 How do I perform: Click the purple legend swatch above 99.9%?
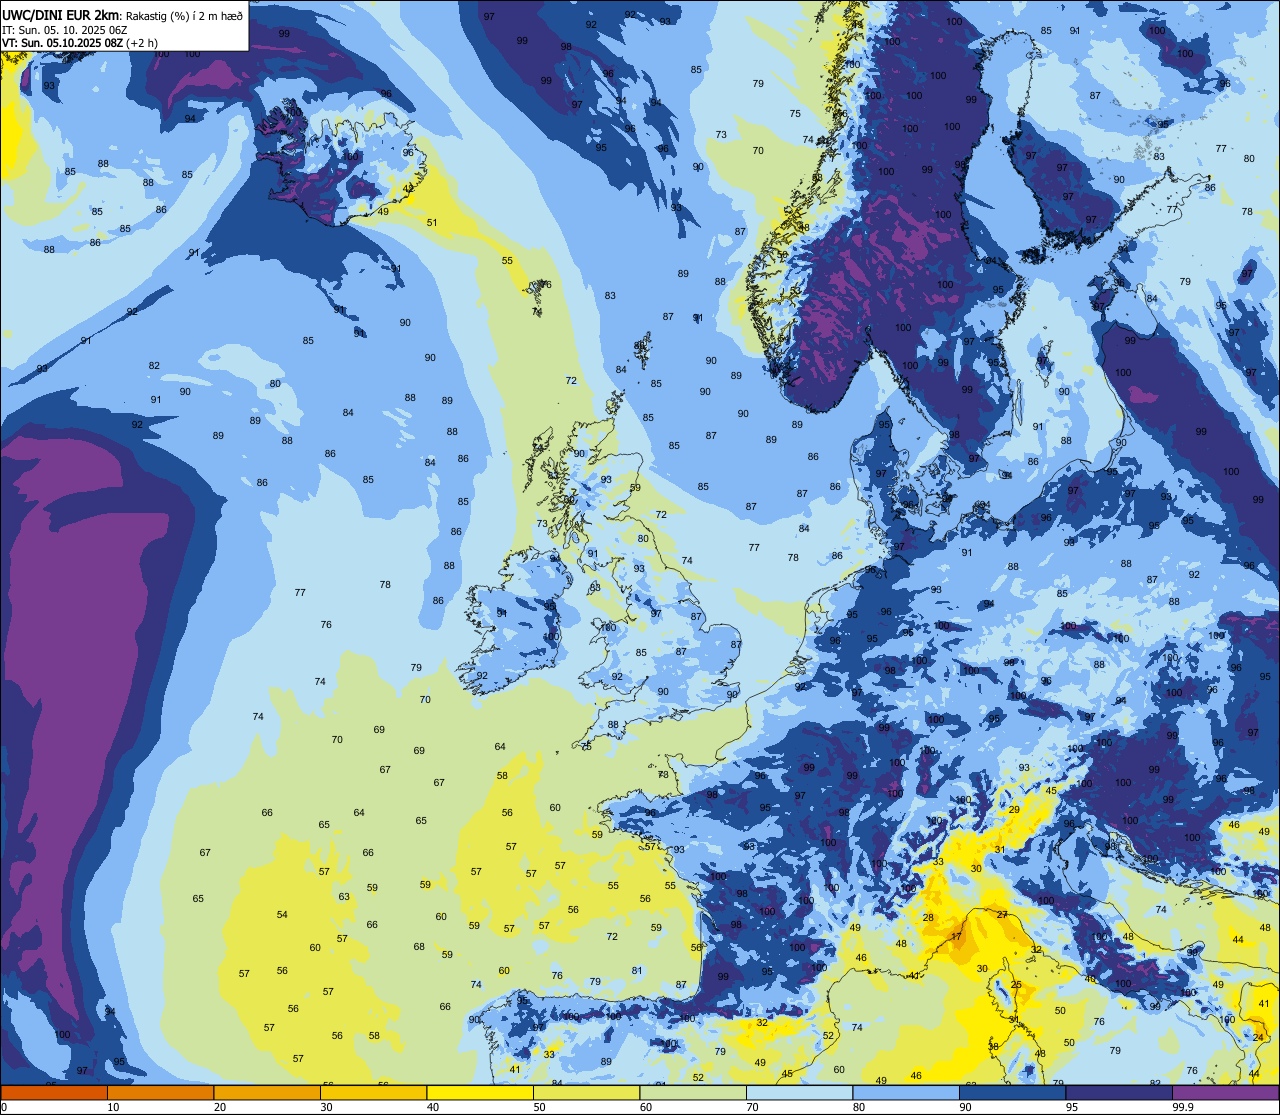pyautogui.click(x=1225, y=1092)
